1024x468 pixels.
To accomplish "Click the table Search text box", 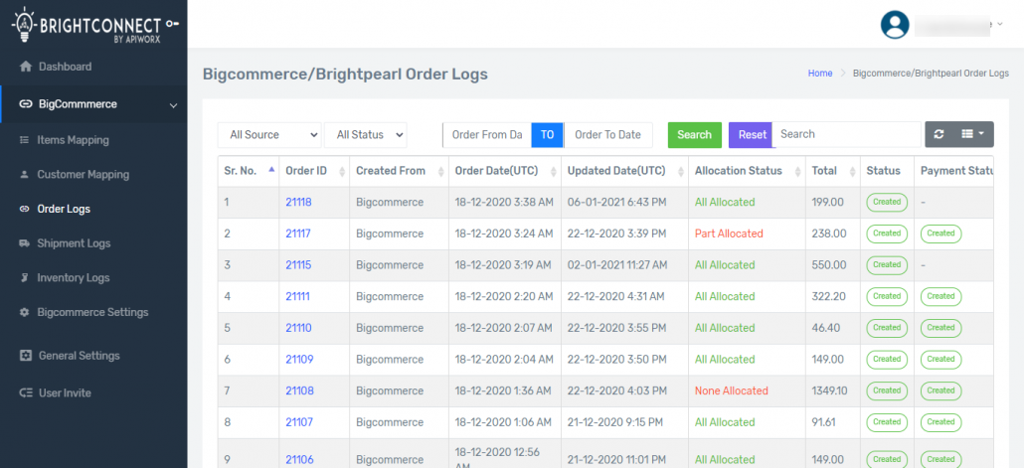I will coord(847,134).
